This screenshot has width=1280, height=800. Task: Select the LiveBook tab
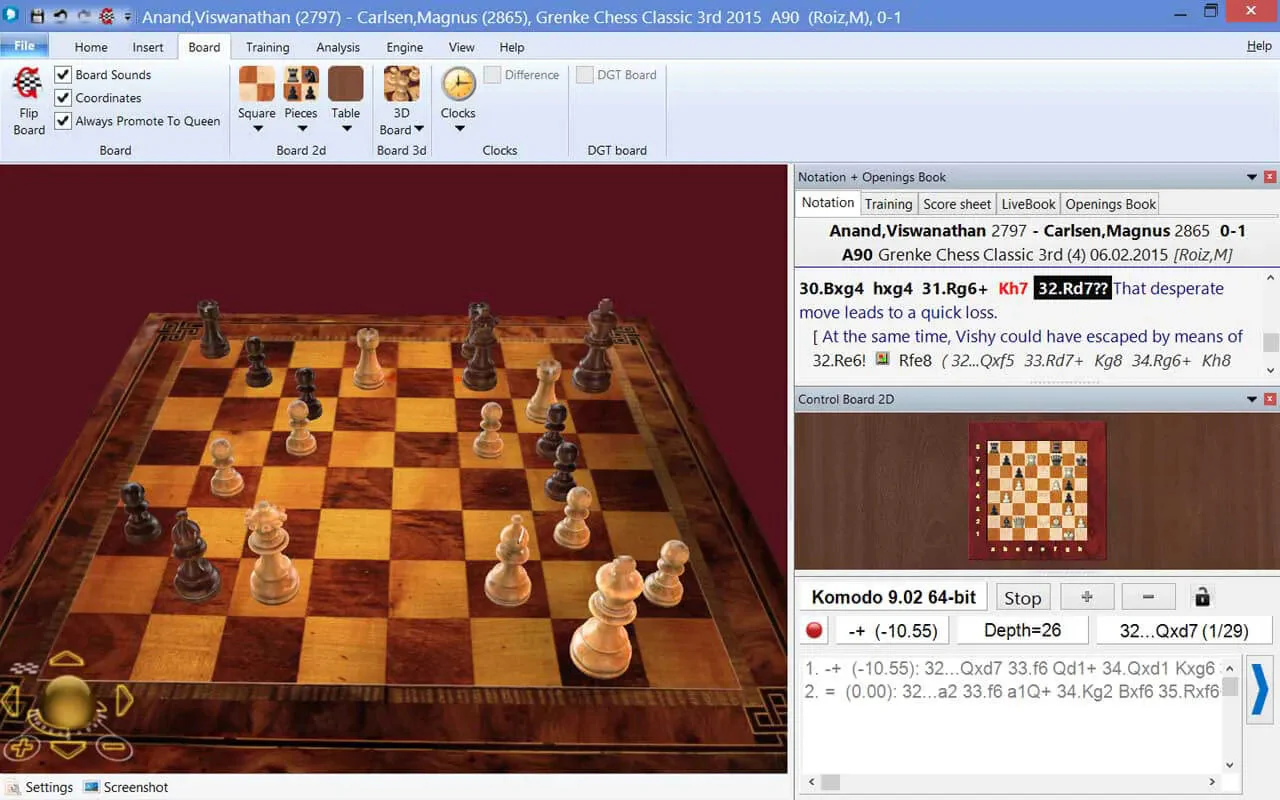1028,204
